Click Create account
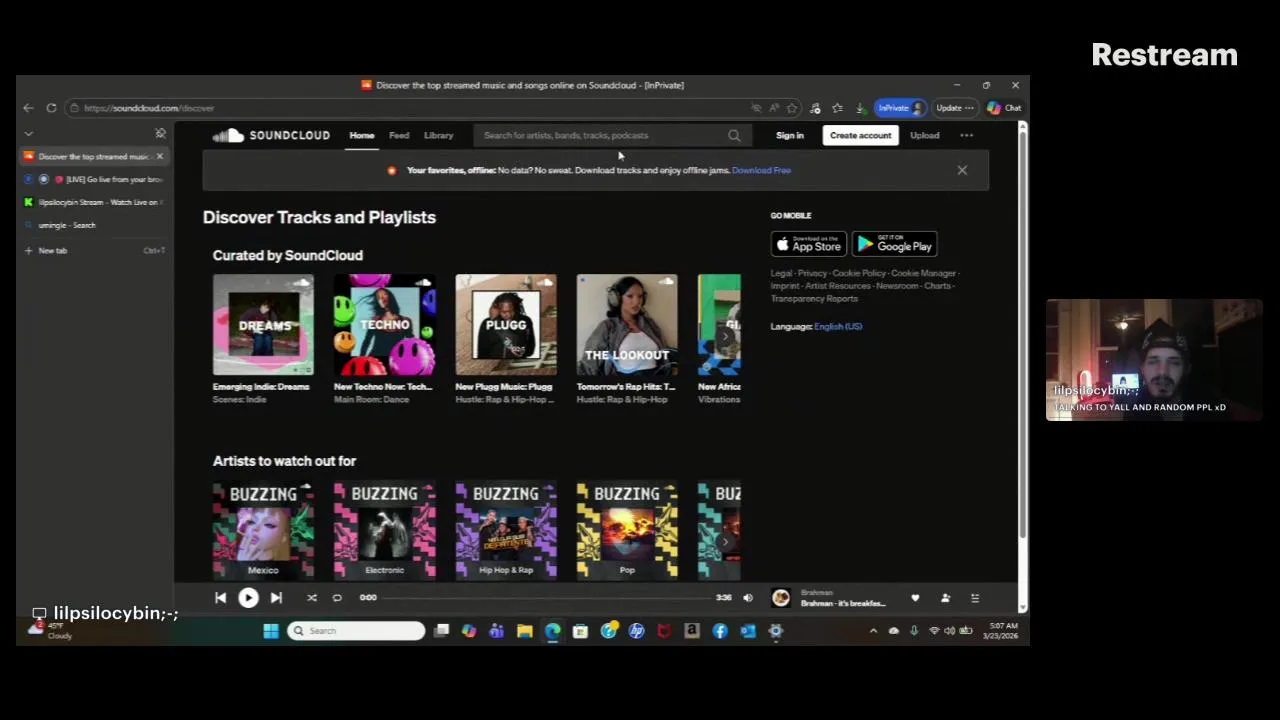The height and width of the screenshot is (720, 1280). (860, 135)
